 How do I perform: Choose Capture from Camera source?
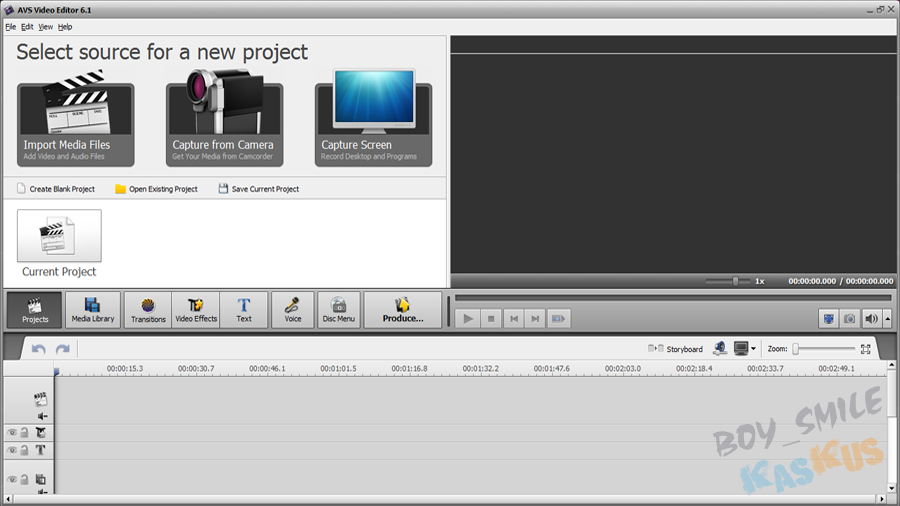(x=224, y=119)
